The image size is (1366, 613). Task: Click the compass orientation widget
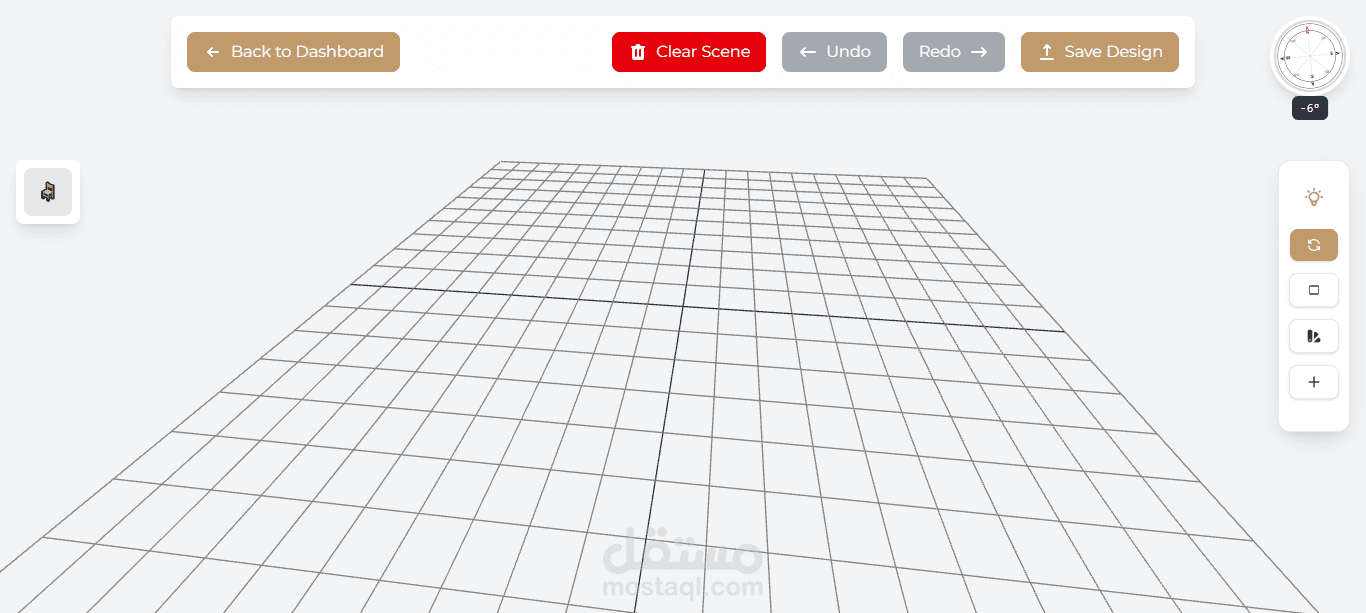[x=1309, y=57]
